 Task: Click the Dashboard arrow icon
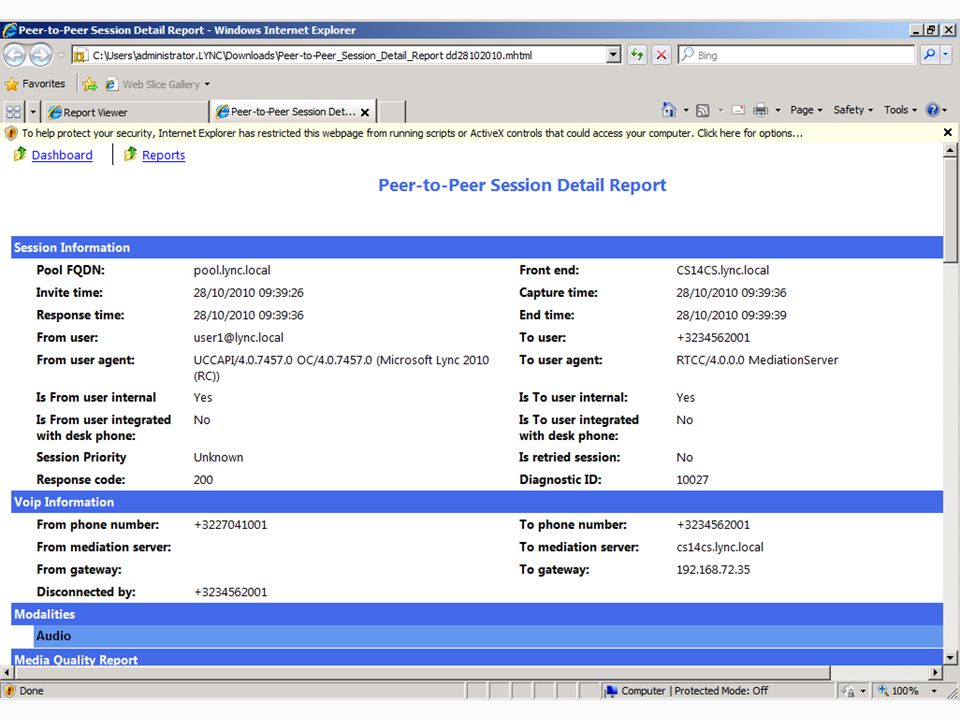point(20,154)
